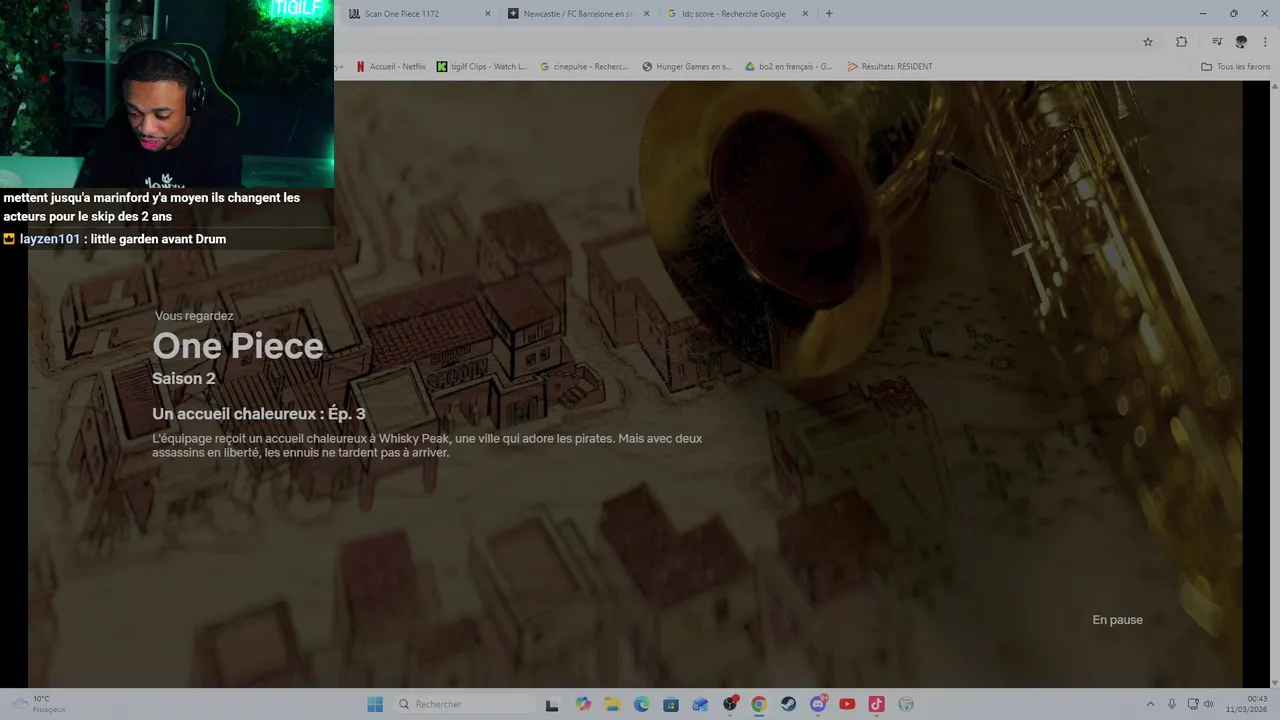Bookmark this page with the star icon
Viewport: 1280px width, 720px height.
1148,42
